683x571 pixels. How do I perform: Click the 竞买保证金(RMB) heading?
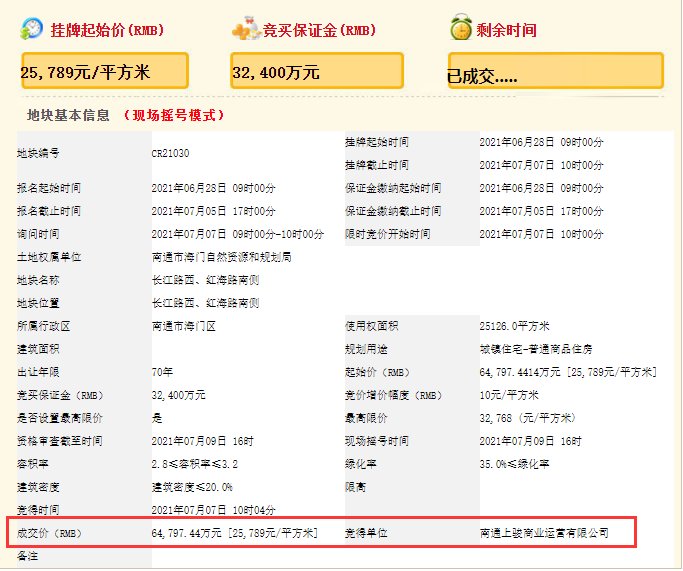click(319, 30)
